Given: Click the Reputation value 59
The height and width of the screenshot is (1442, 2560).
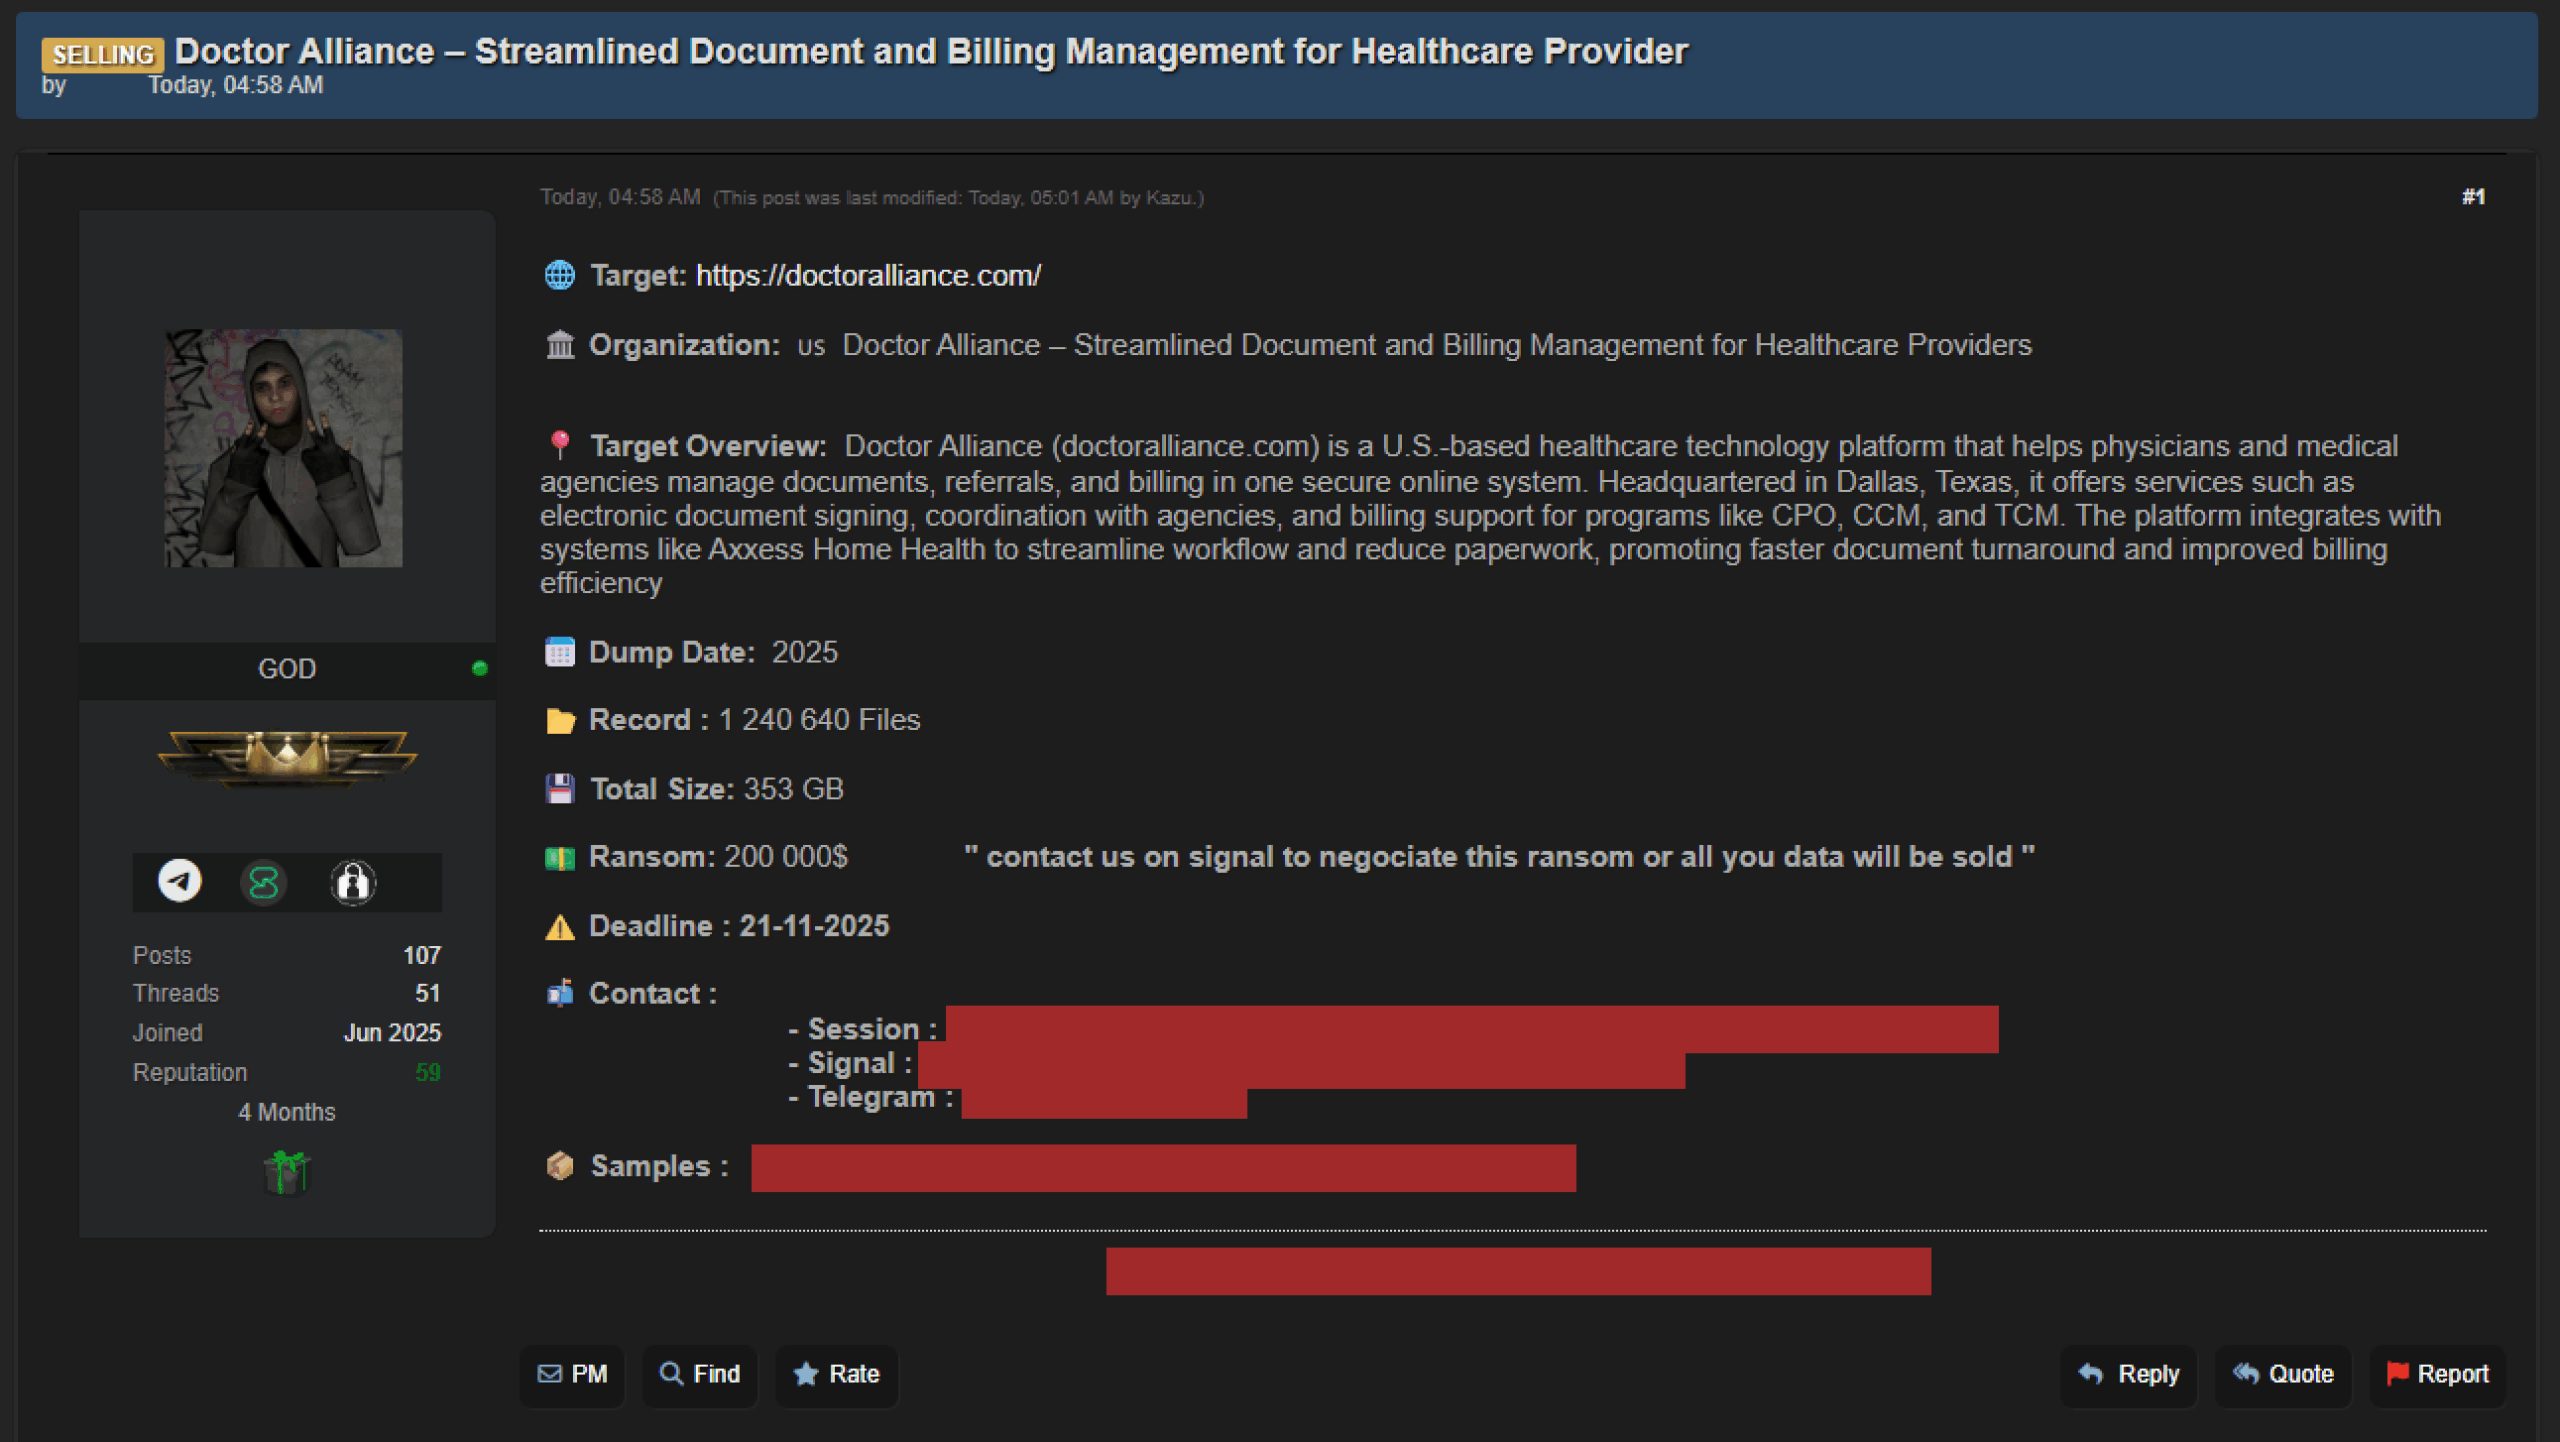Looking at the screenshot, I should pyautogui.click(x=428, y=1072).
